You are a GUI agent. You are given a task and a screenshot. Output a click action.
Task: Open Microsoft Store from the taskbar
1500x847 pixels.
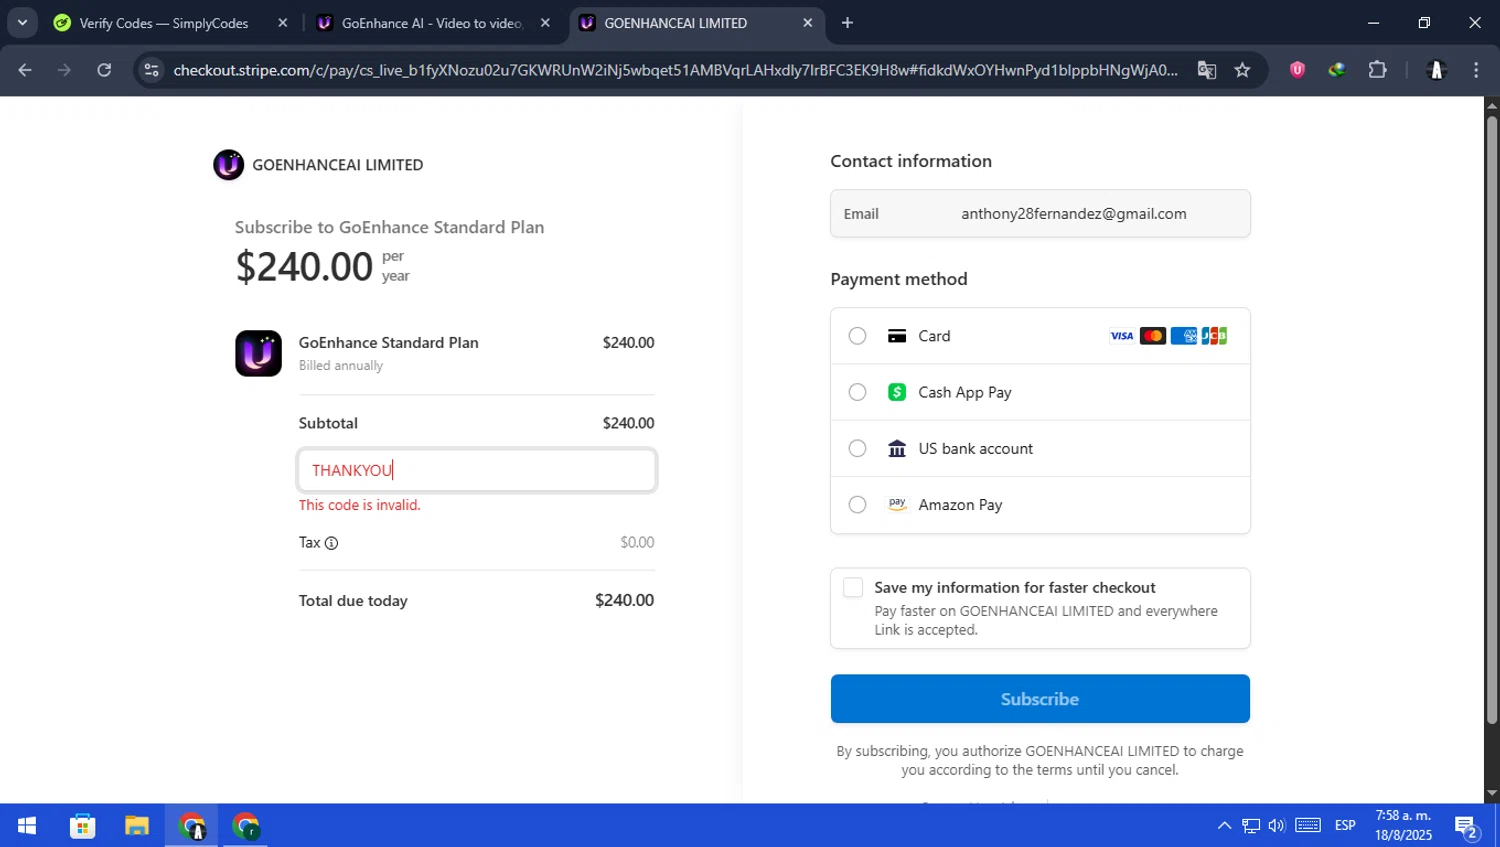point(82,826)
